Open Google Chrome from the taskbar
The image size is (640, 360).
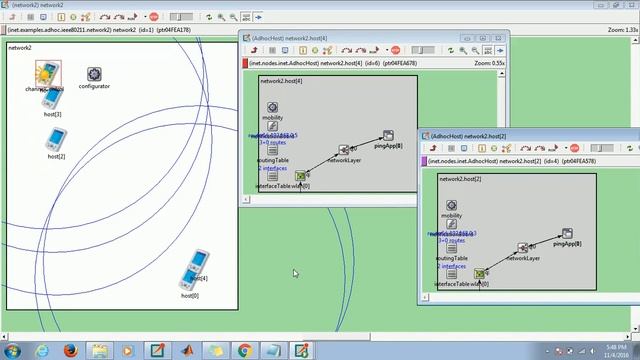point(245,351)
